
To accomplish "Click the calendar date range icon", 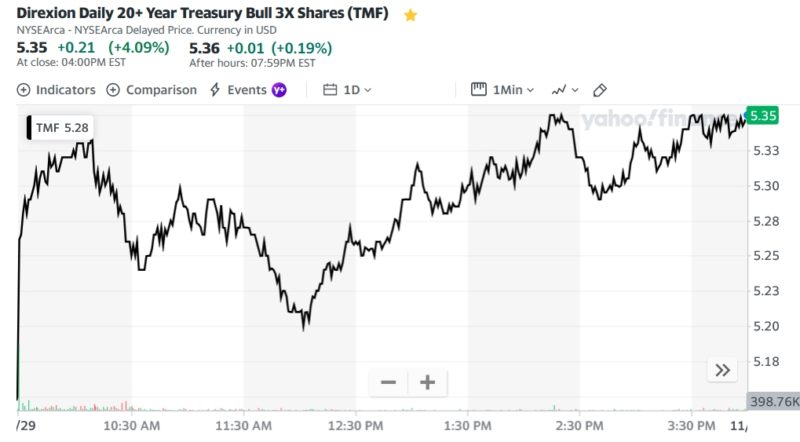I will click(330, 90).
